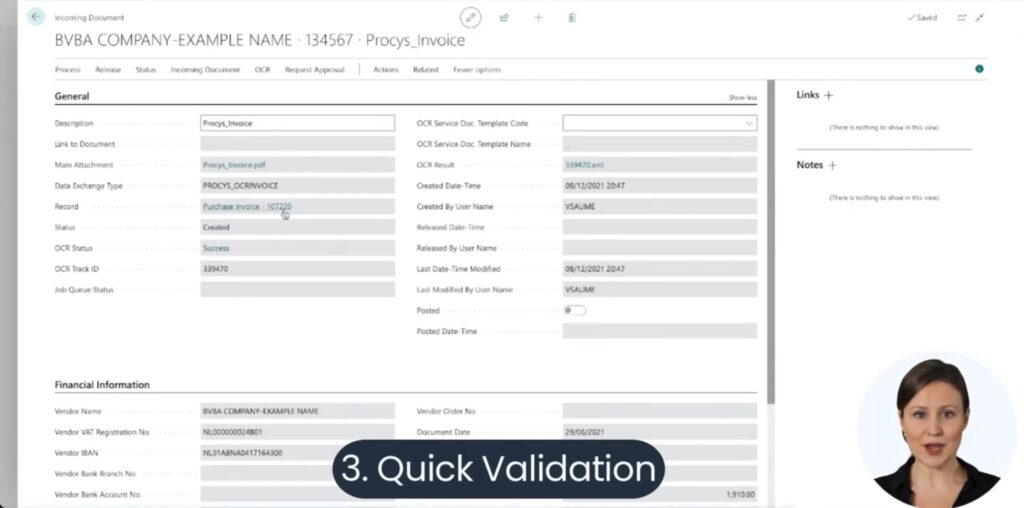Screen dimensions: 1024x508
Task: Click the Vendor Order No. field
Action: pos(660,411)
